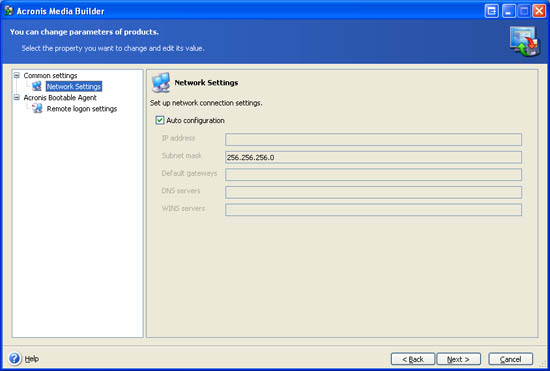
Task: Click the Network Settings panel header icon
Action: 161,82
